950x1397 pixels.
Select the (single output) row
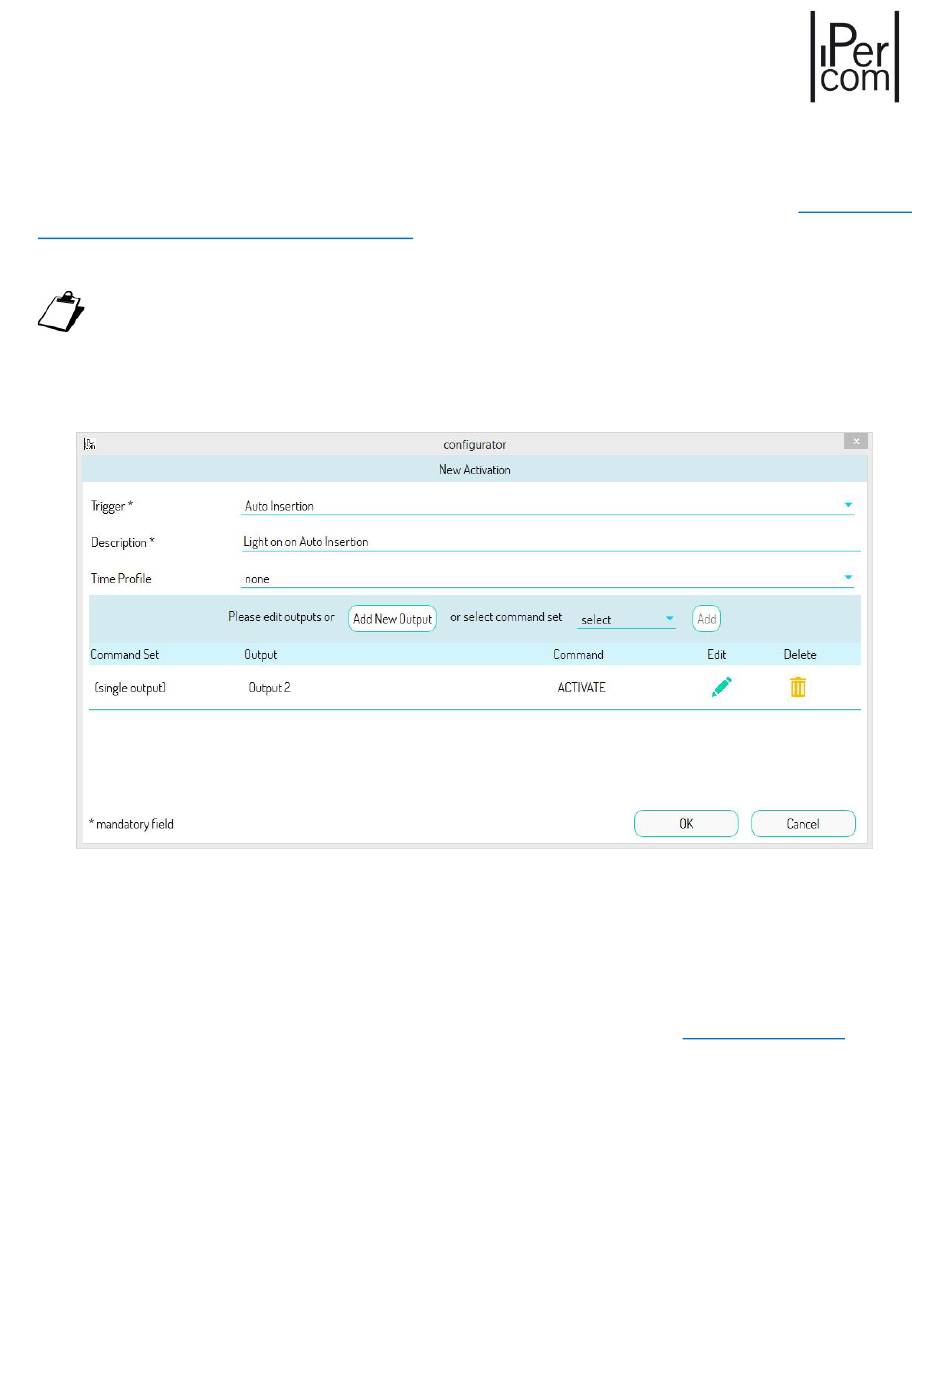[474, 687]
